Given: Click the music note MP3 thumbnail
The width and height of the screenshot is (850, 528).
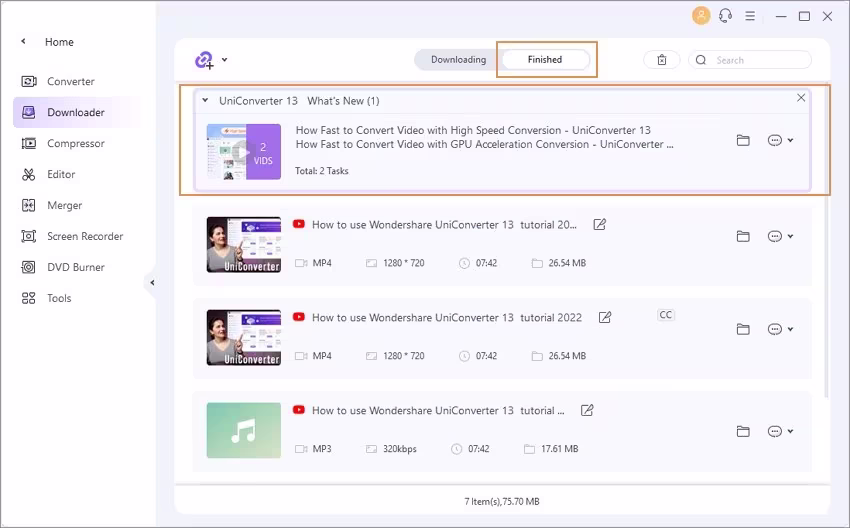Looking at the screenshot, I should (x=244, y=430).
